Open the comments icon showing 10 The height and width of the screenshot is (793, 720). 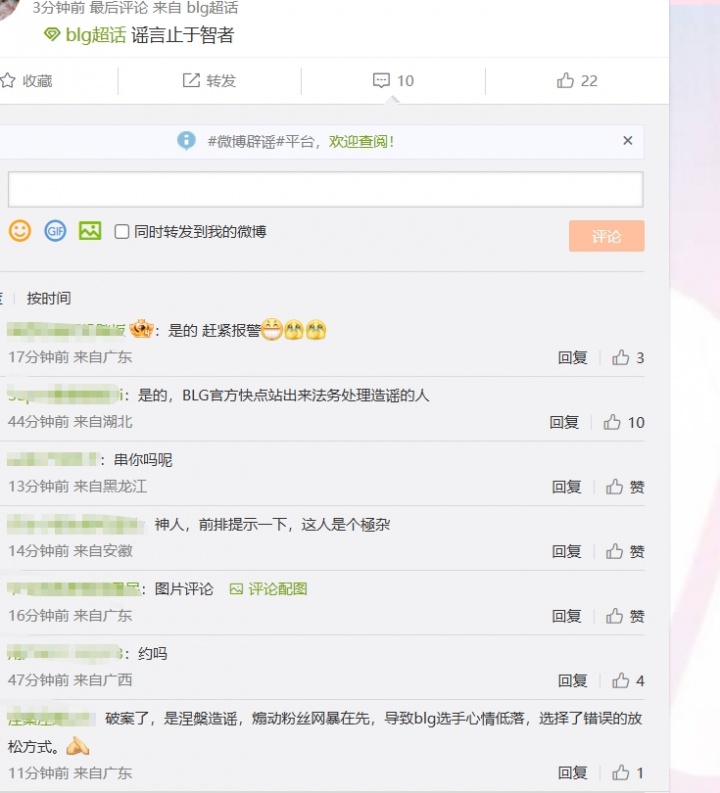click(x=381, y=81)
